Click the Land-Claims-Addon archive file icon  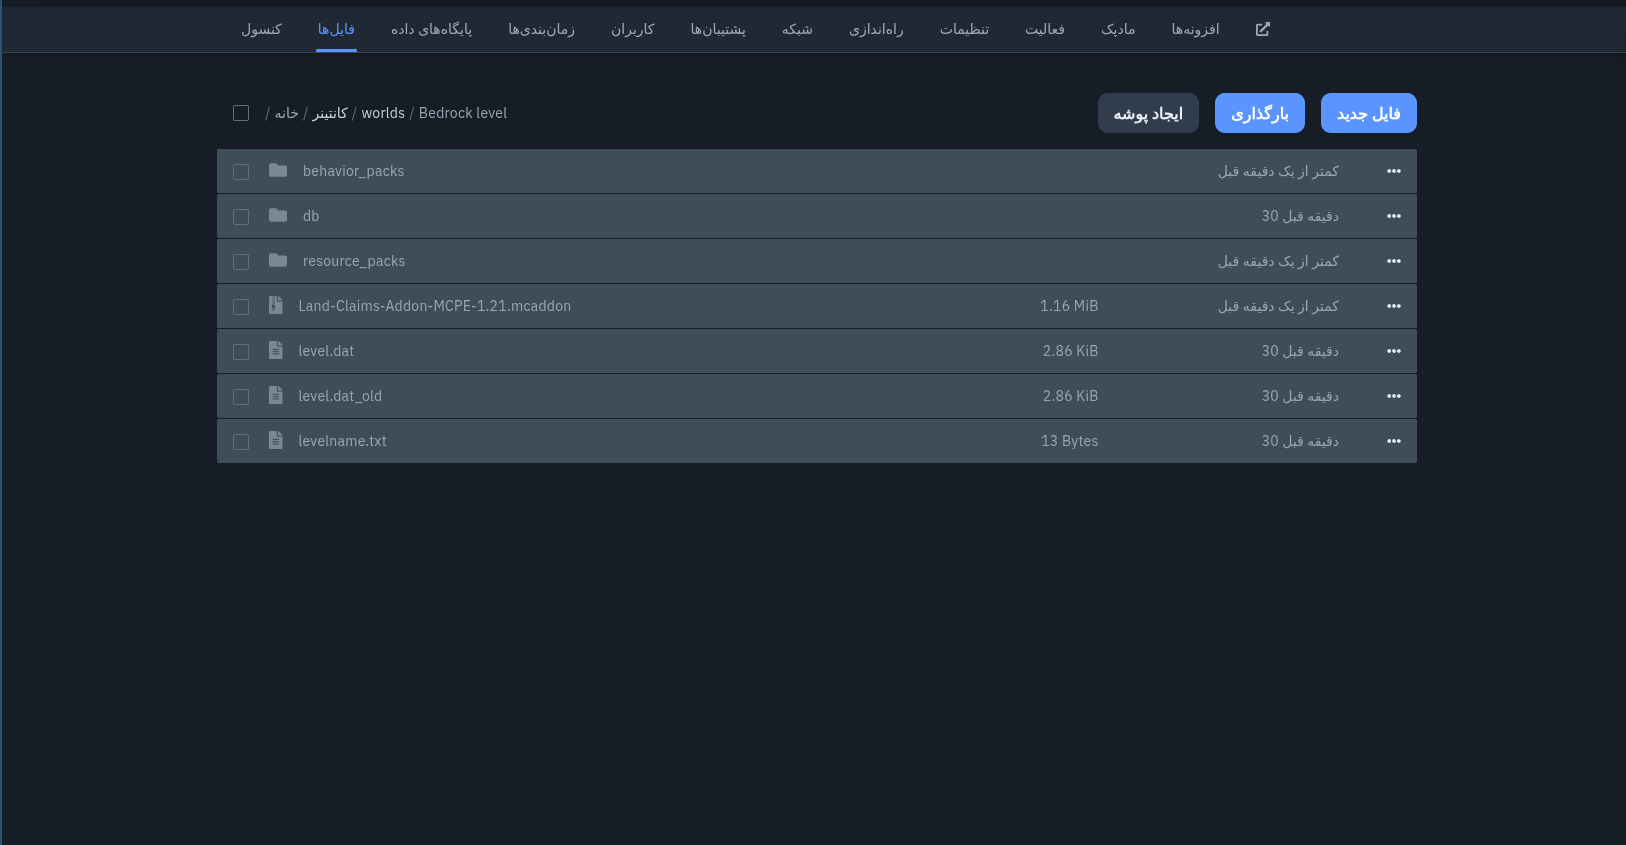tap(276, 306)
